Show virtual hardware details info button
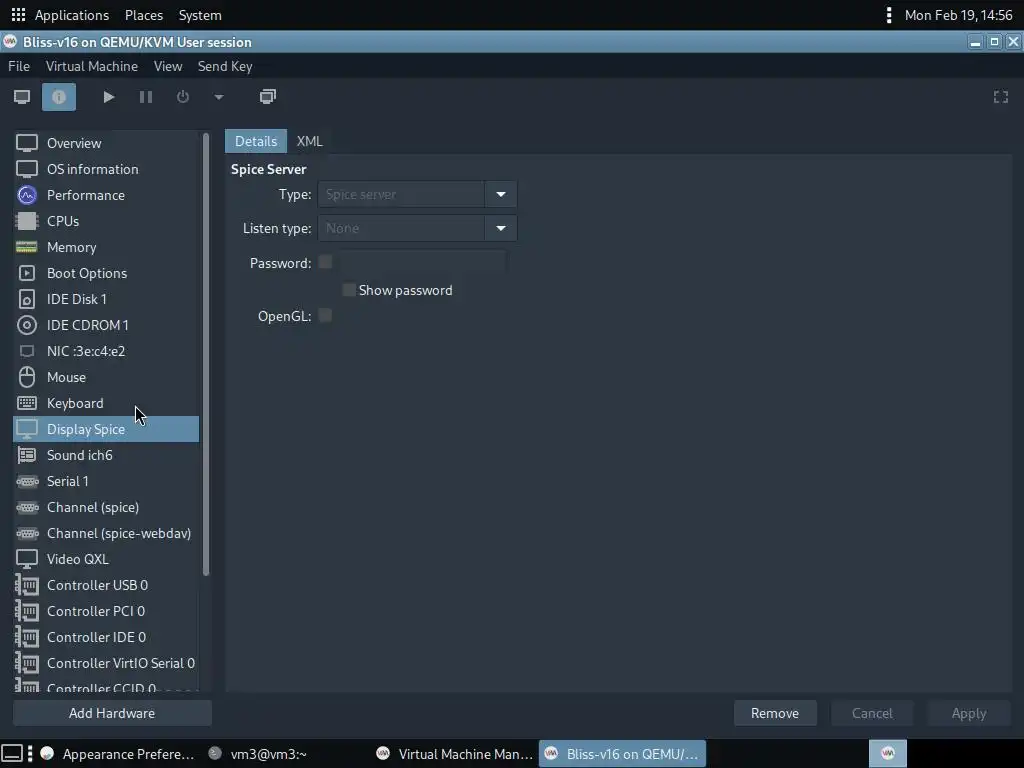1024x768 pixels. point(59,97)
